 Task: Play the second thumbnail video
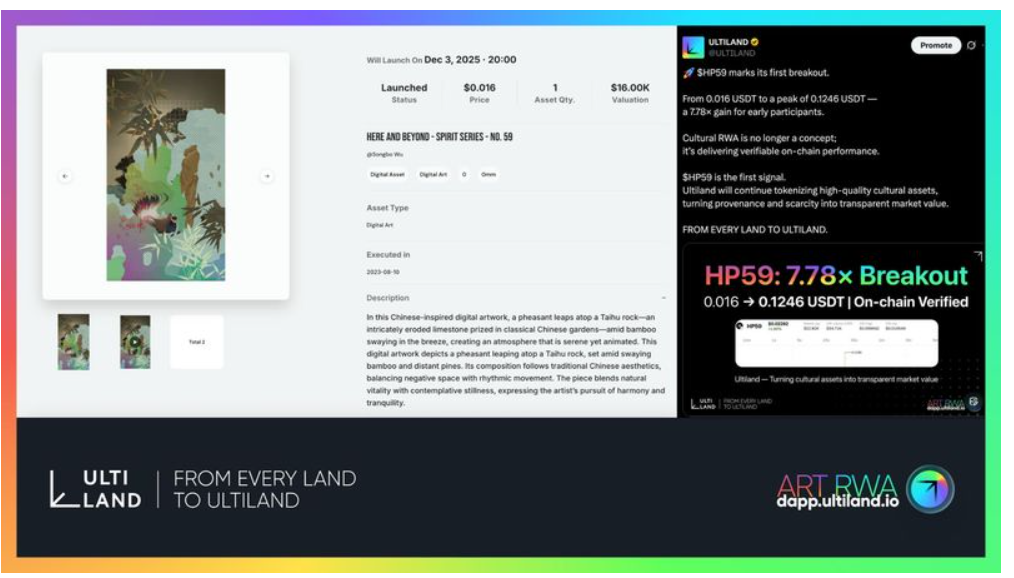point(135,342)
